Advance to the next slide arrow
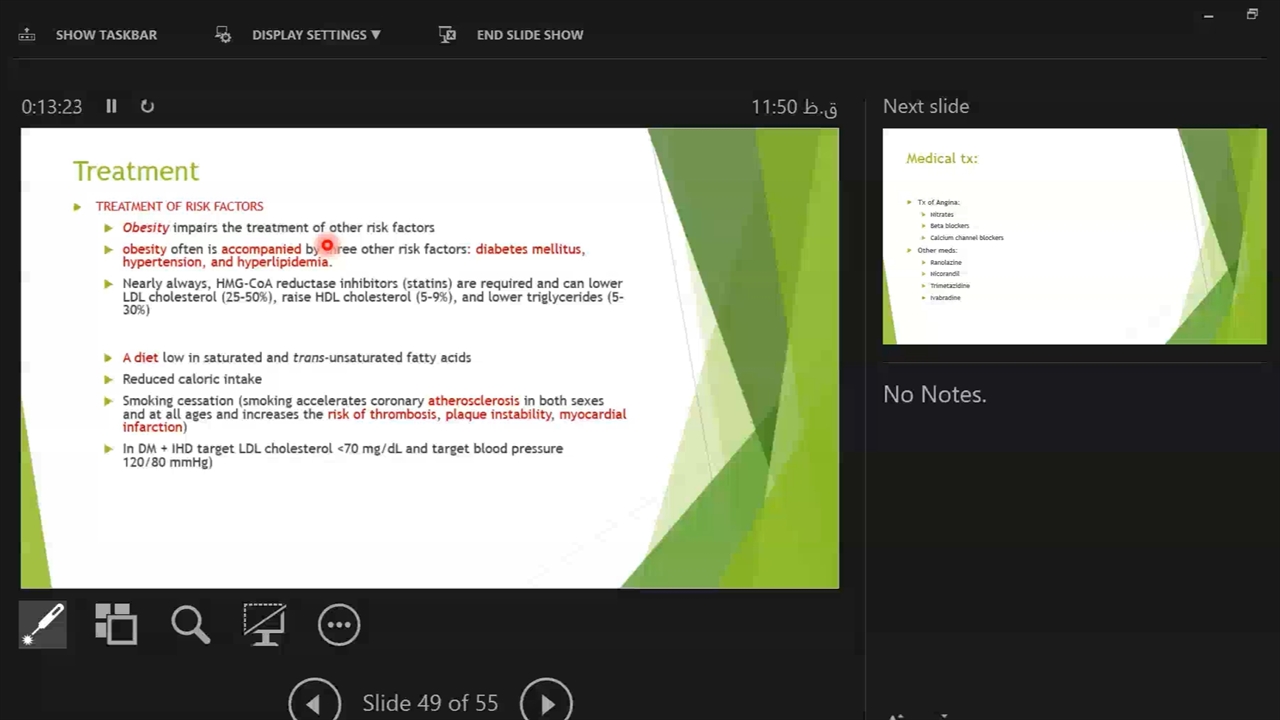 546,702
